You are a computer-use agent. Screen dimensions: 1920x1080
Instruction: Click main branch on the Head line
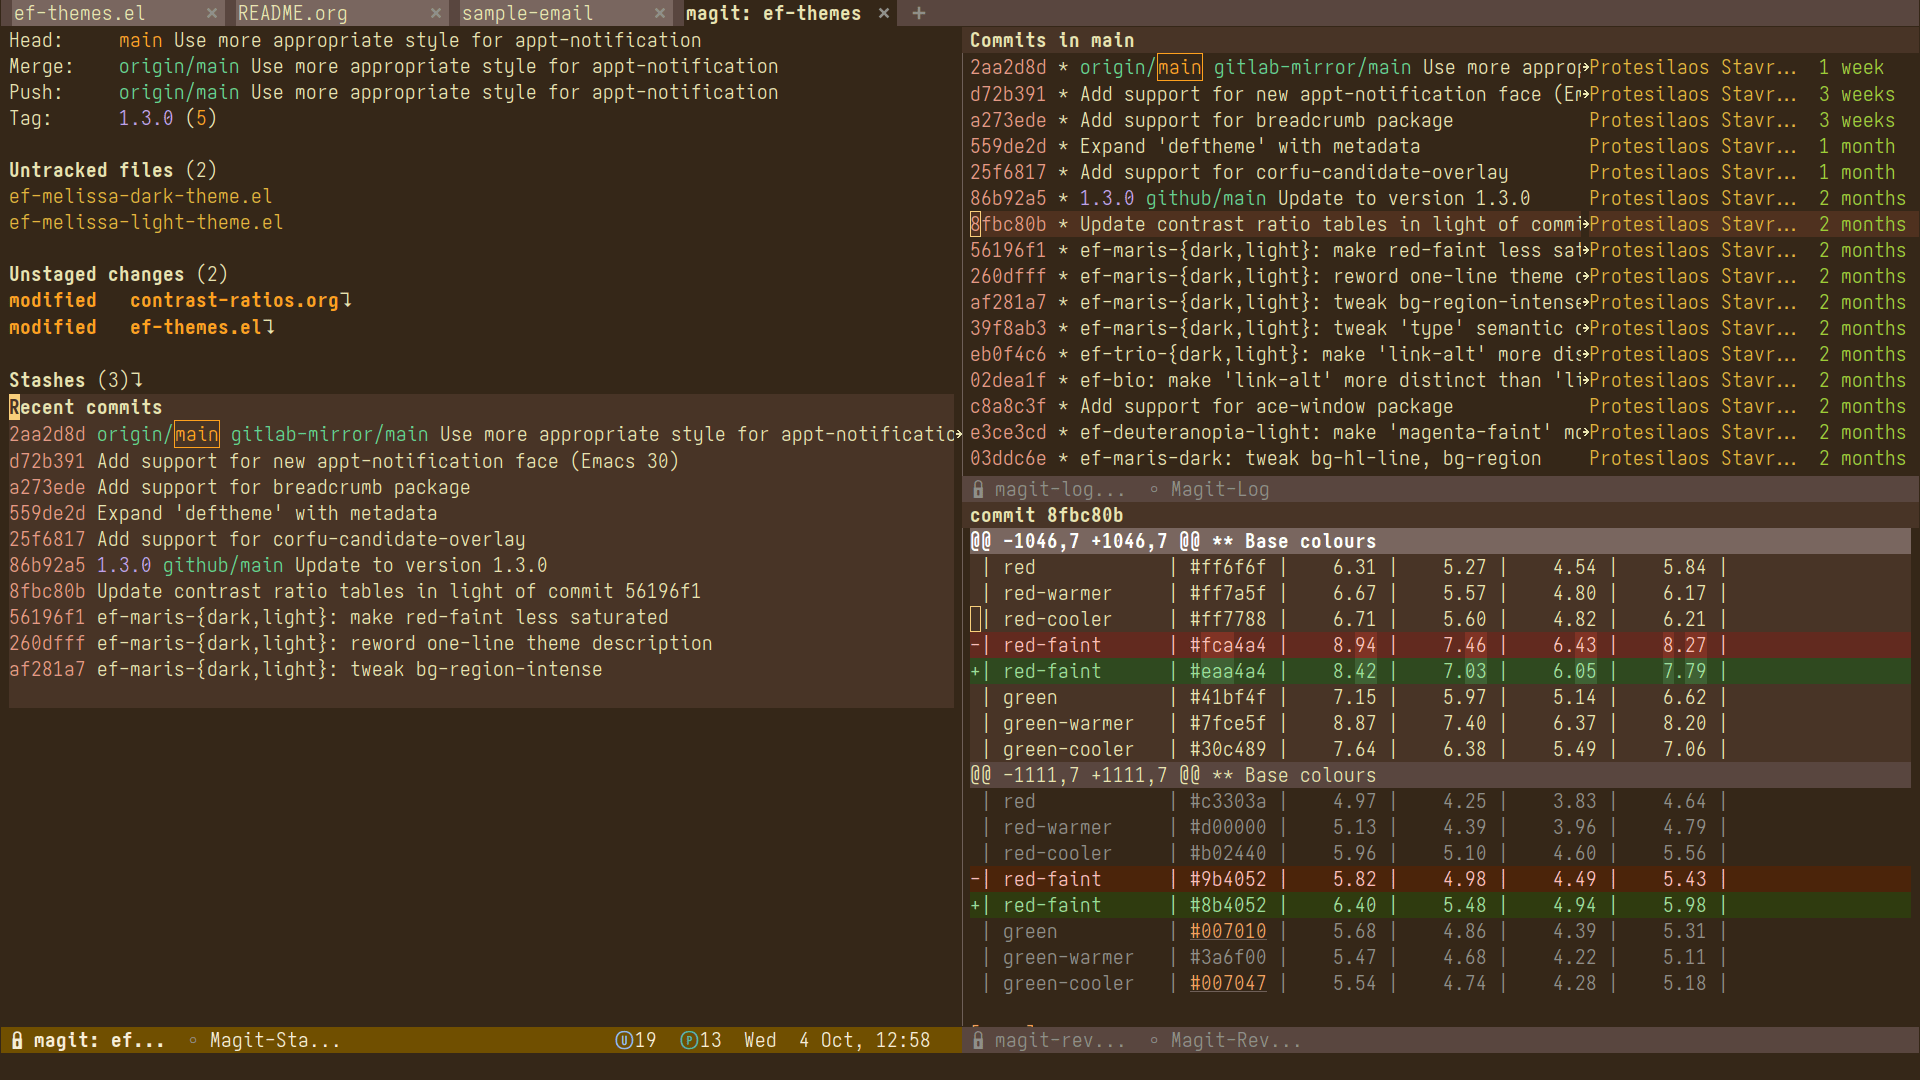tap(141, 40)
